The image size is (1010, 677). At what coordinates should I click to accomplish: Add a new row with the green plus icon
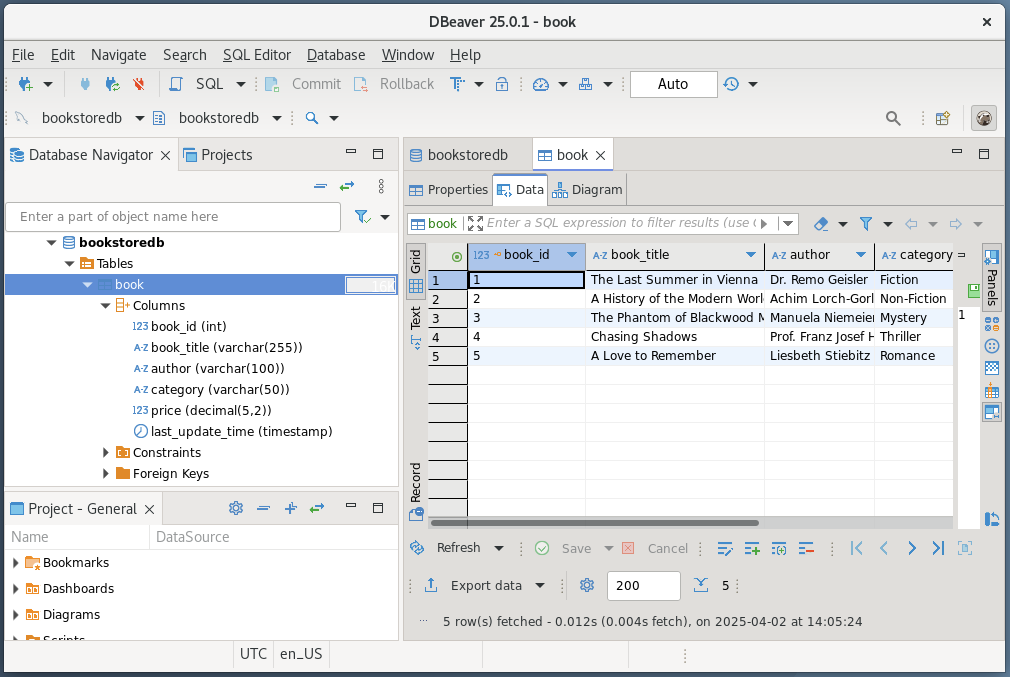751,548
